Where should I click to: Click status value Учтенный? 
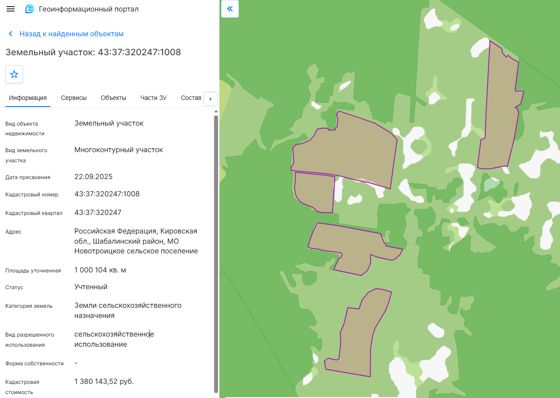click(x=91, y=287)
